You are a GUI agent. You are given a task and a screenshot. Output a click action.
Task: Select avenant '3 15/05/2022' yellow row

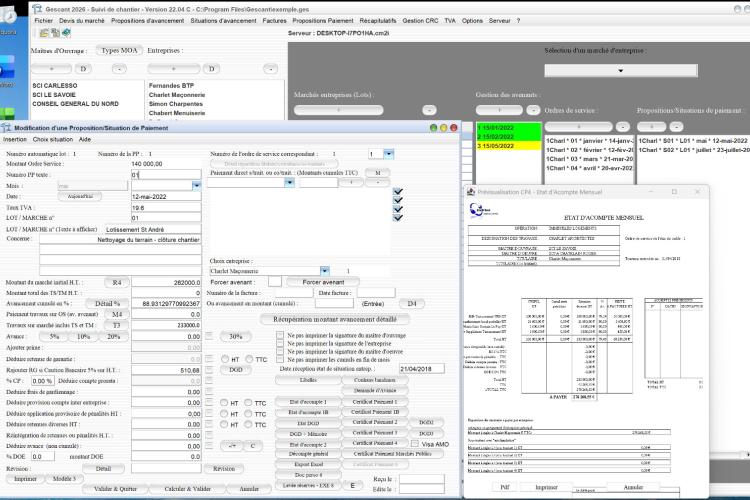[x=509, y=145]
